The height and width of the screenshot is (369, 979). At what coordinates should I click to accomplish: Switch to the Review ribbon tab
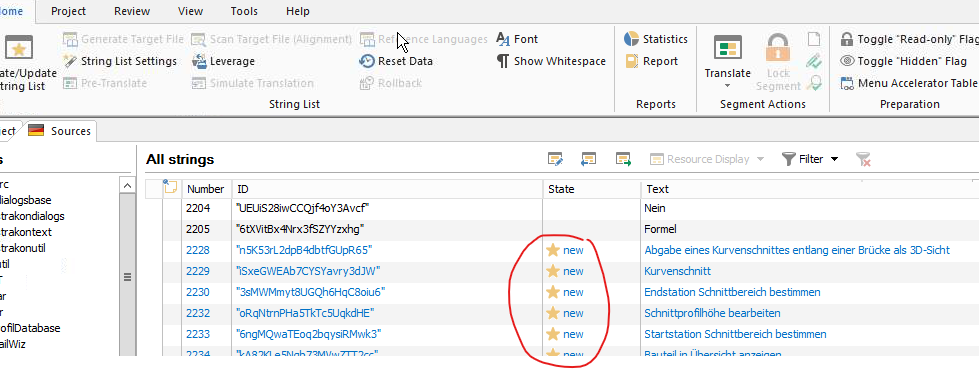pos(132,11)
